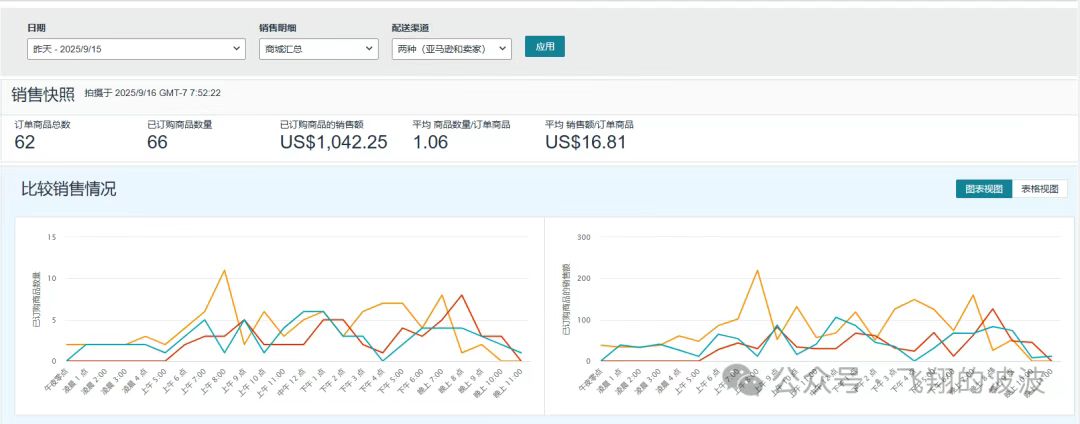1080x424 pixels.
Task: Click the 1.06 average units value
Action: [x=433, y=142]
